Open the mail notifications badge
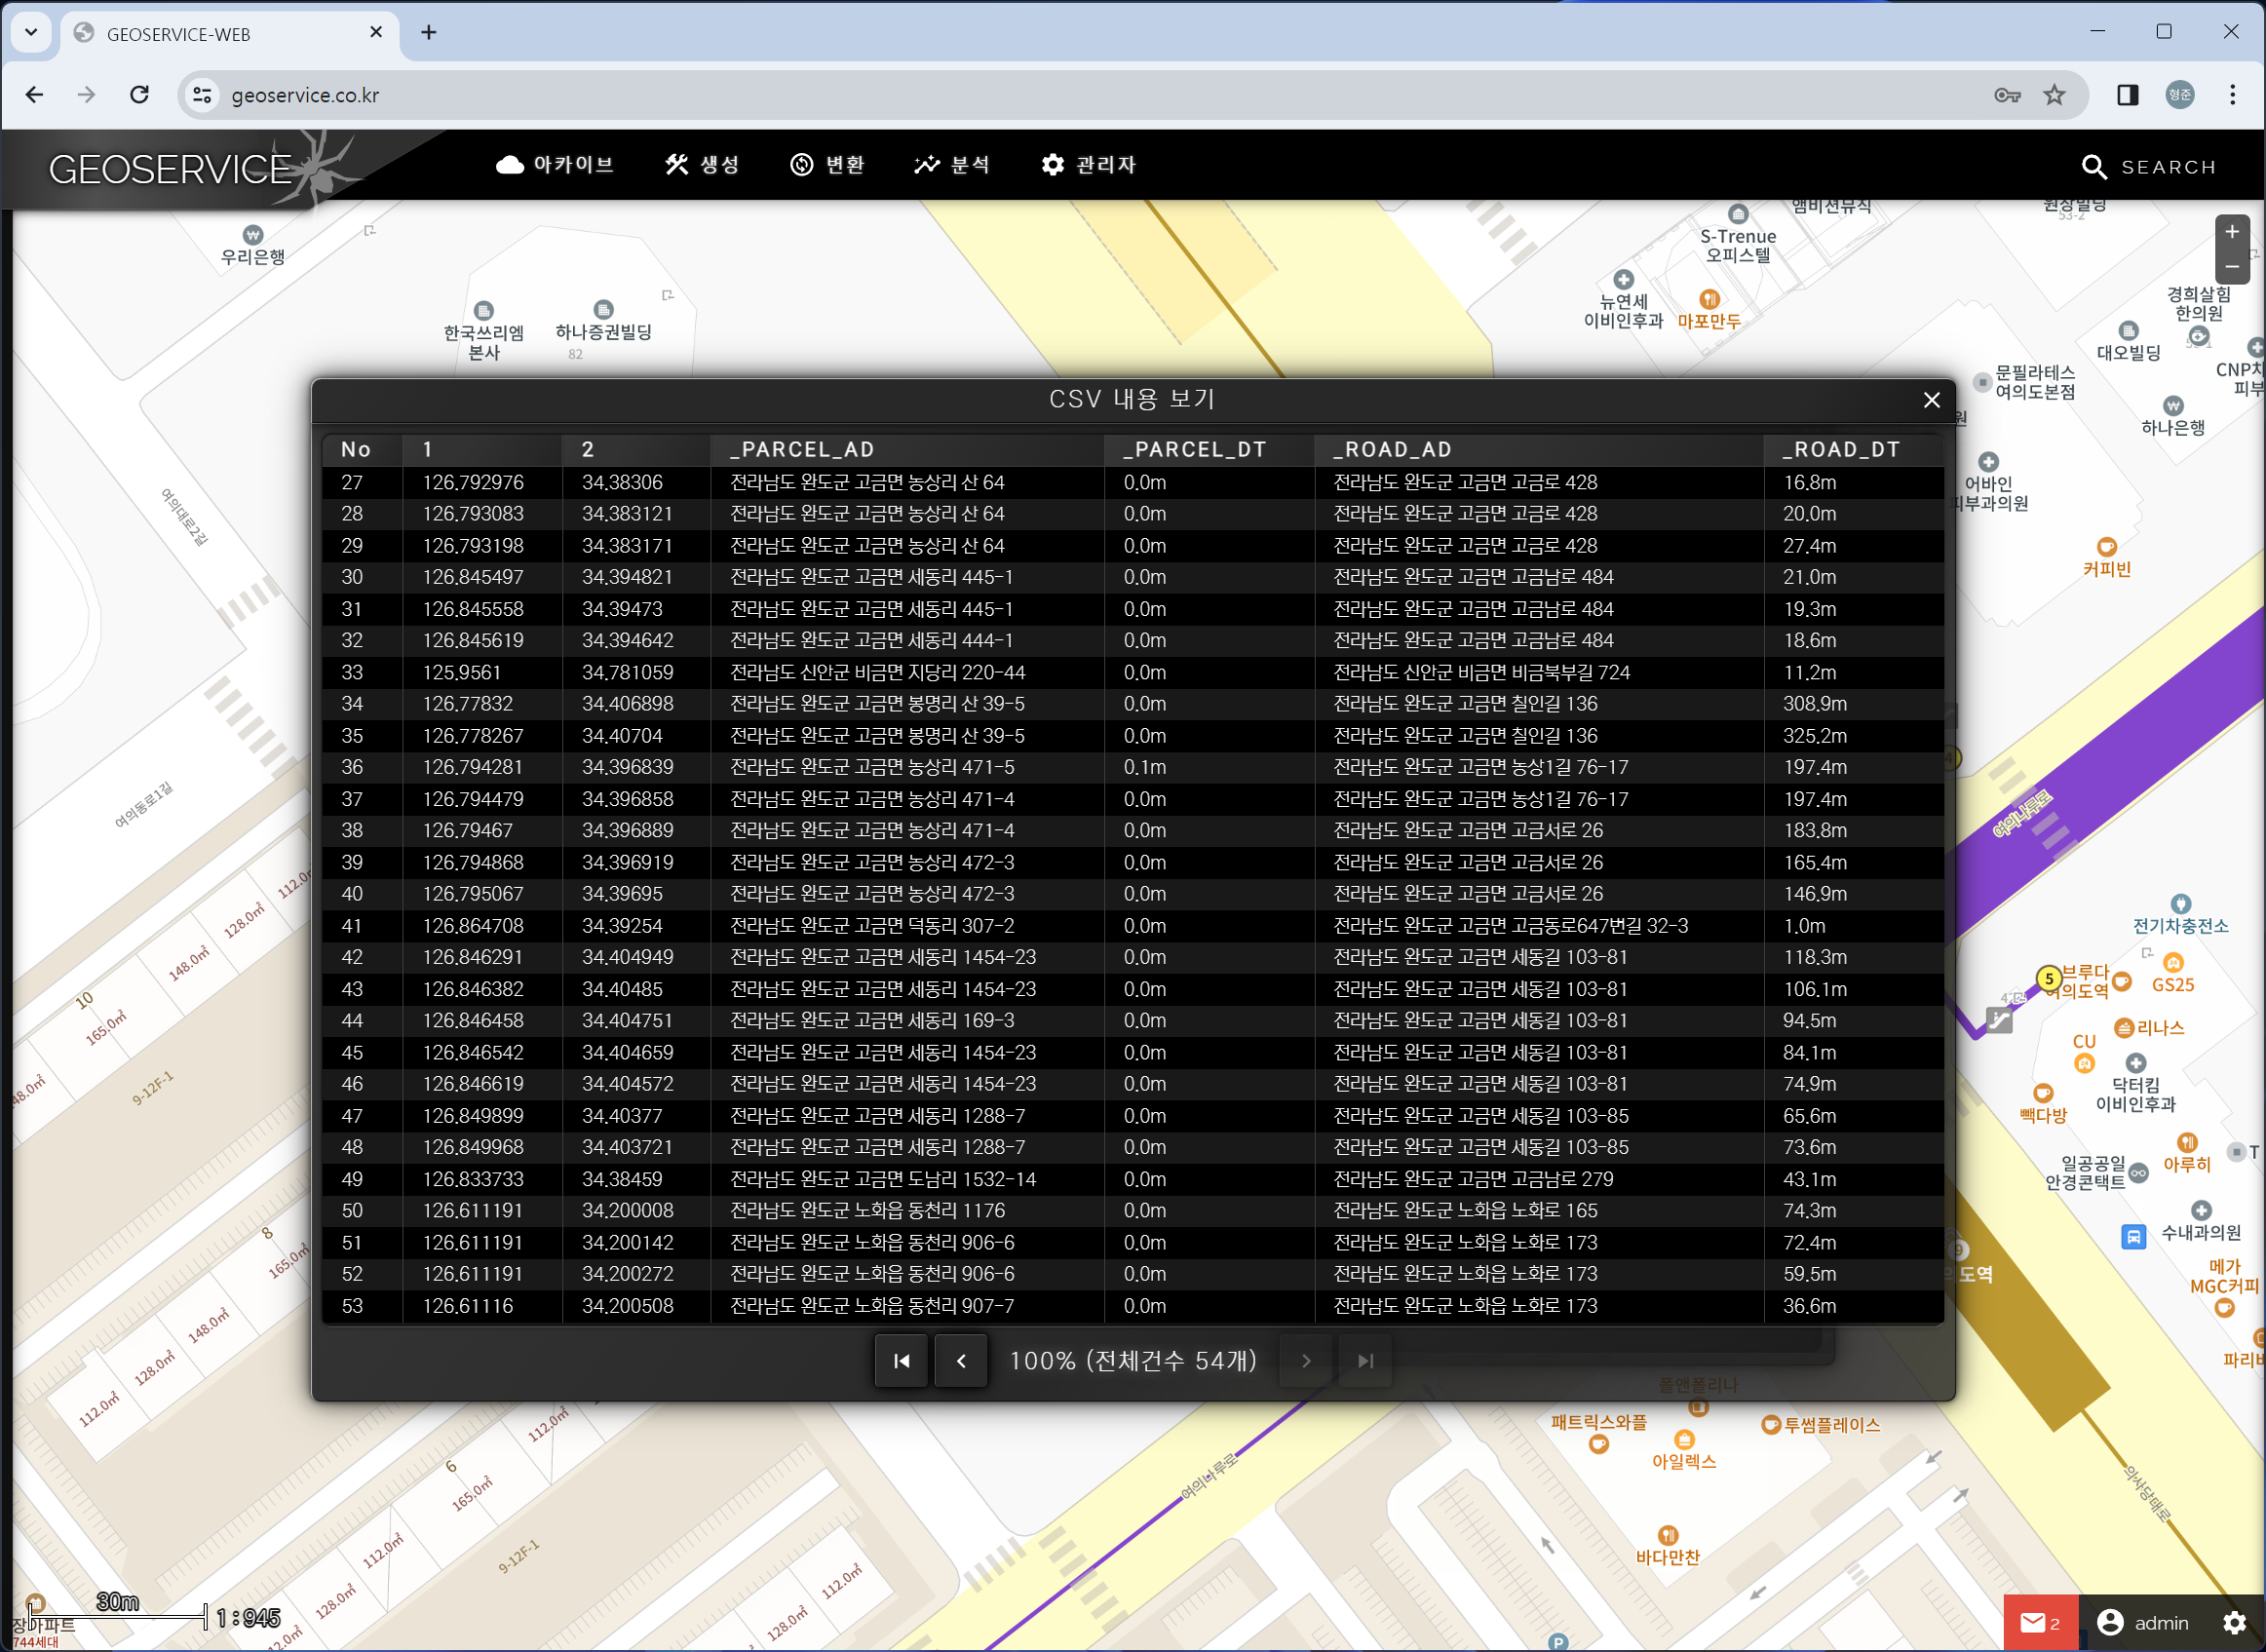Image resolution: width=2266 pixels, height=1652 pixels. [2040, 1622]
